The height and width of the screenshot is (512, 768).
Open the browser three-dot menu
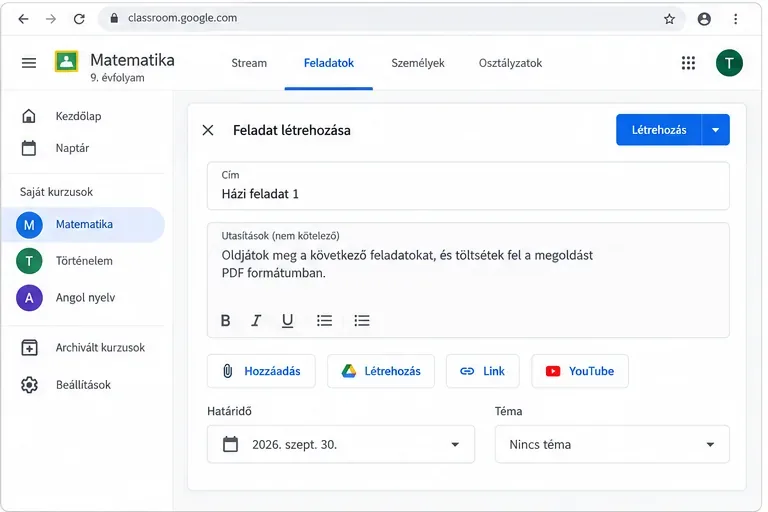click(735, 19)
